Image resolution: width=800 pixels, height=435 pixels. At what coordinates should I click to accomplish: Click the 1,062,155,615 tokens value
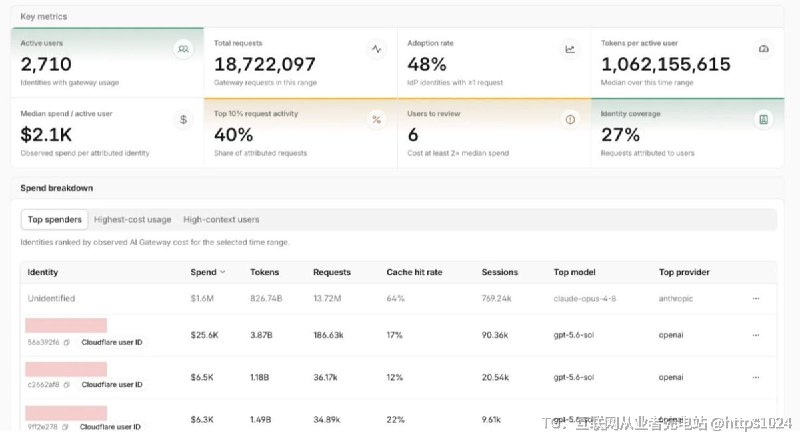pos(665,64)
